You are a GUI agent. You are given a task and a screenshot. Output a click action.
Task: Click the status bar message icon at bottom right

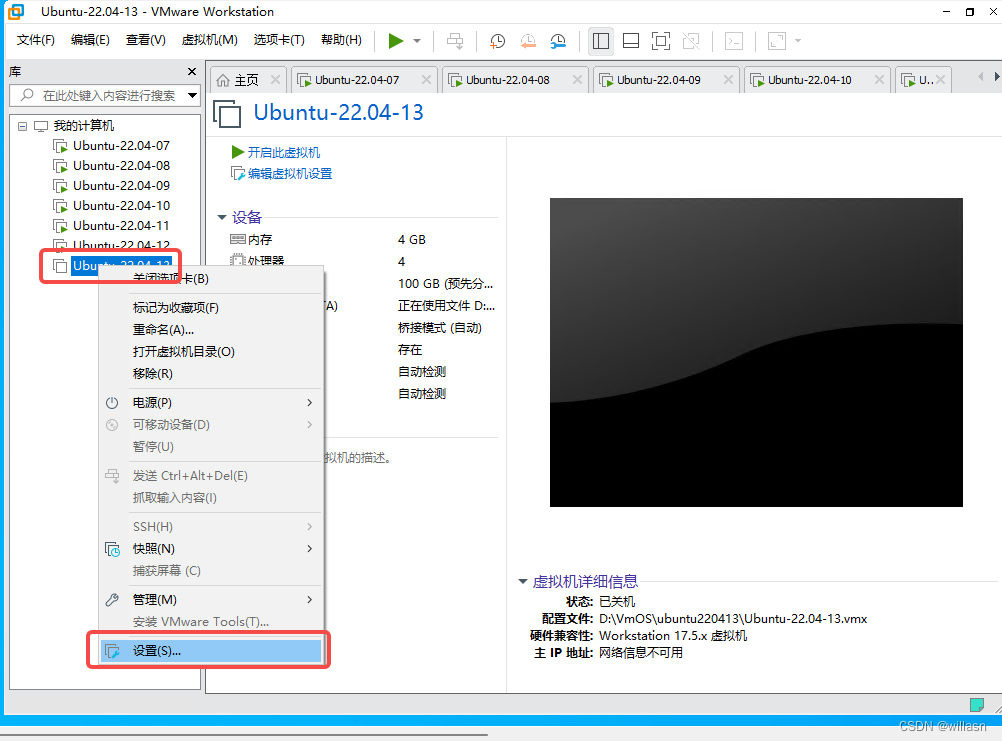coord(976,705)
